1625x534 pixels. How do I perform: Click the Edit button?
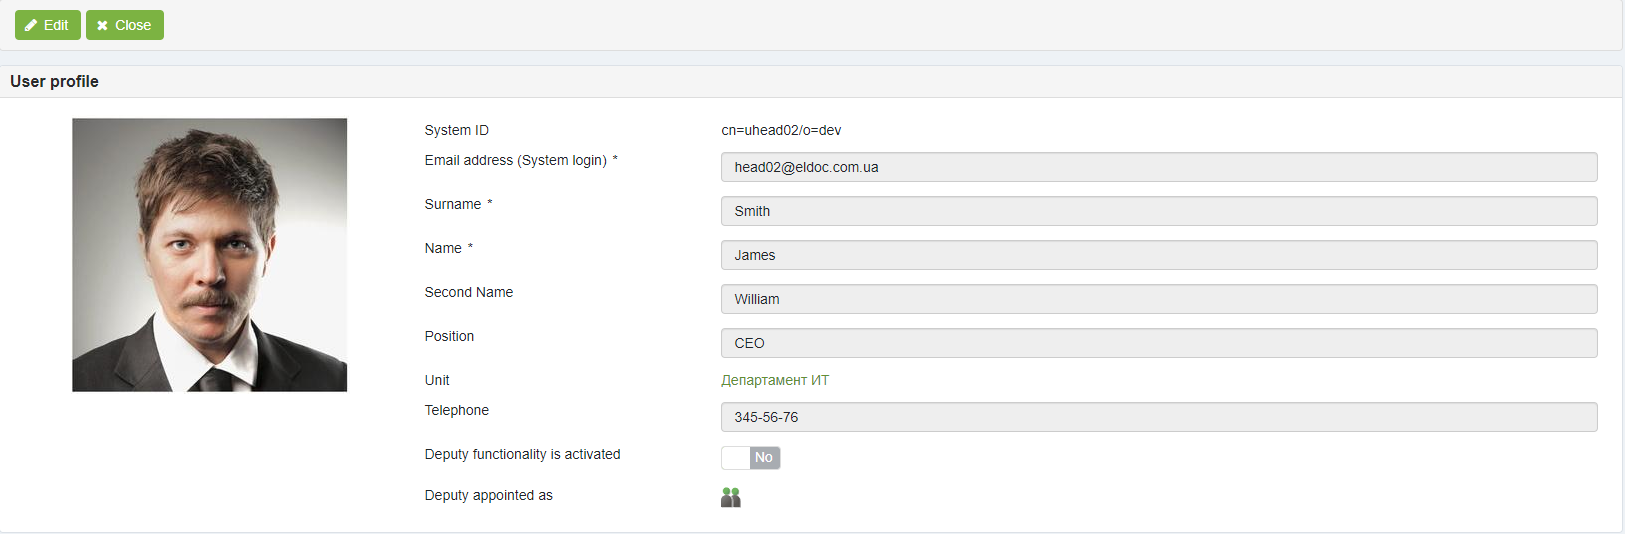48,25
